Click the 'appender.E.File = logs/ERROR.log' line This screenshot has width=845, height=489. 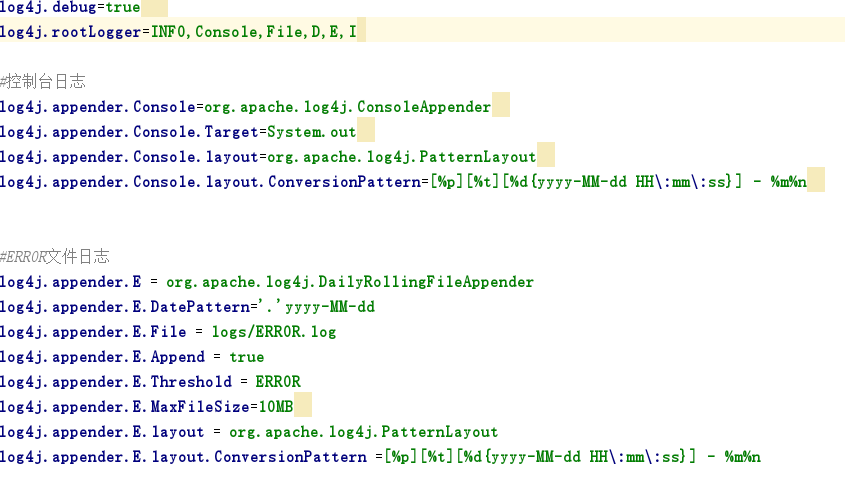pyautogui.click(x=168, y=332)
